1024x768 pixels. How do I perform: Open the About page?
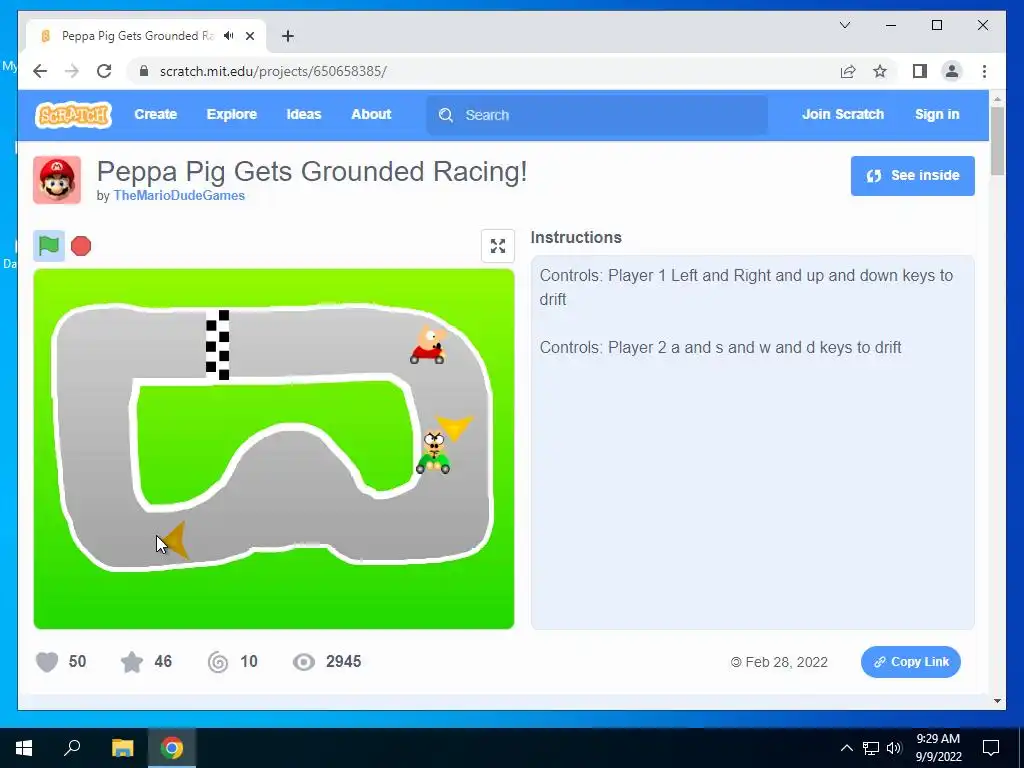point(371,114)
